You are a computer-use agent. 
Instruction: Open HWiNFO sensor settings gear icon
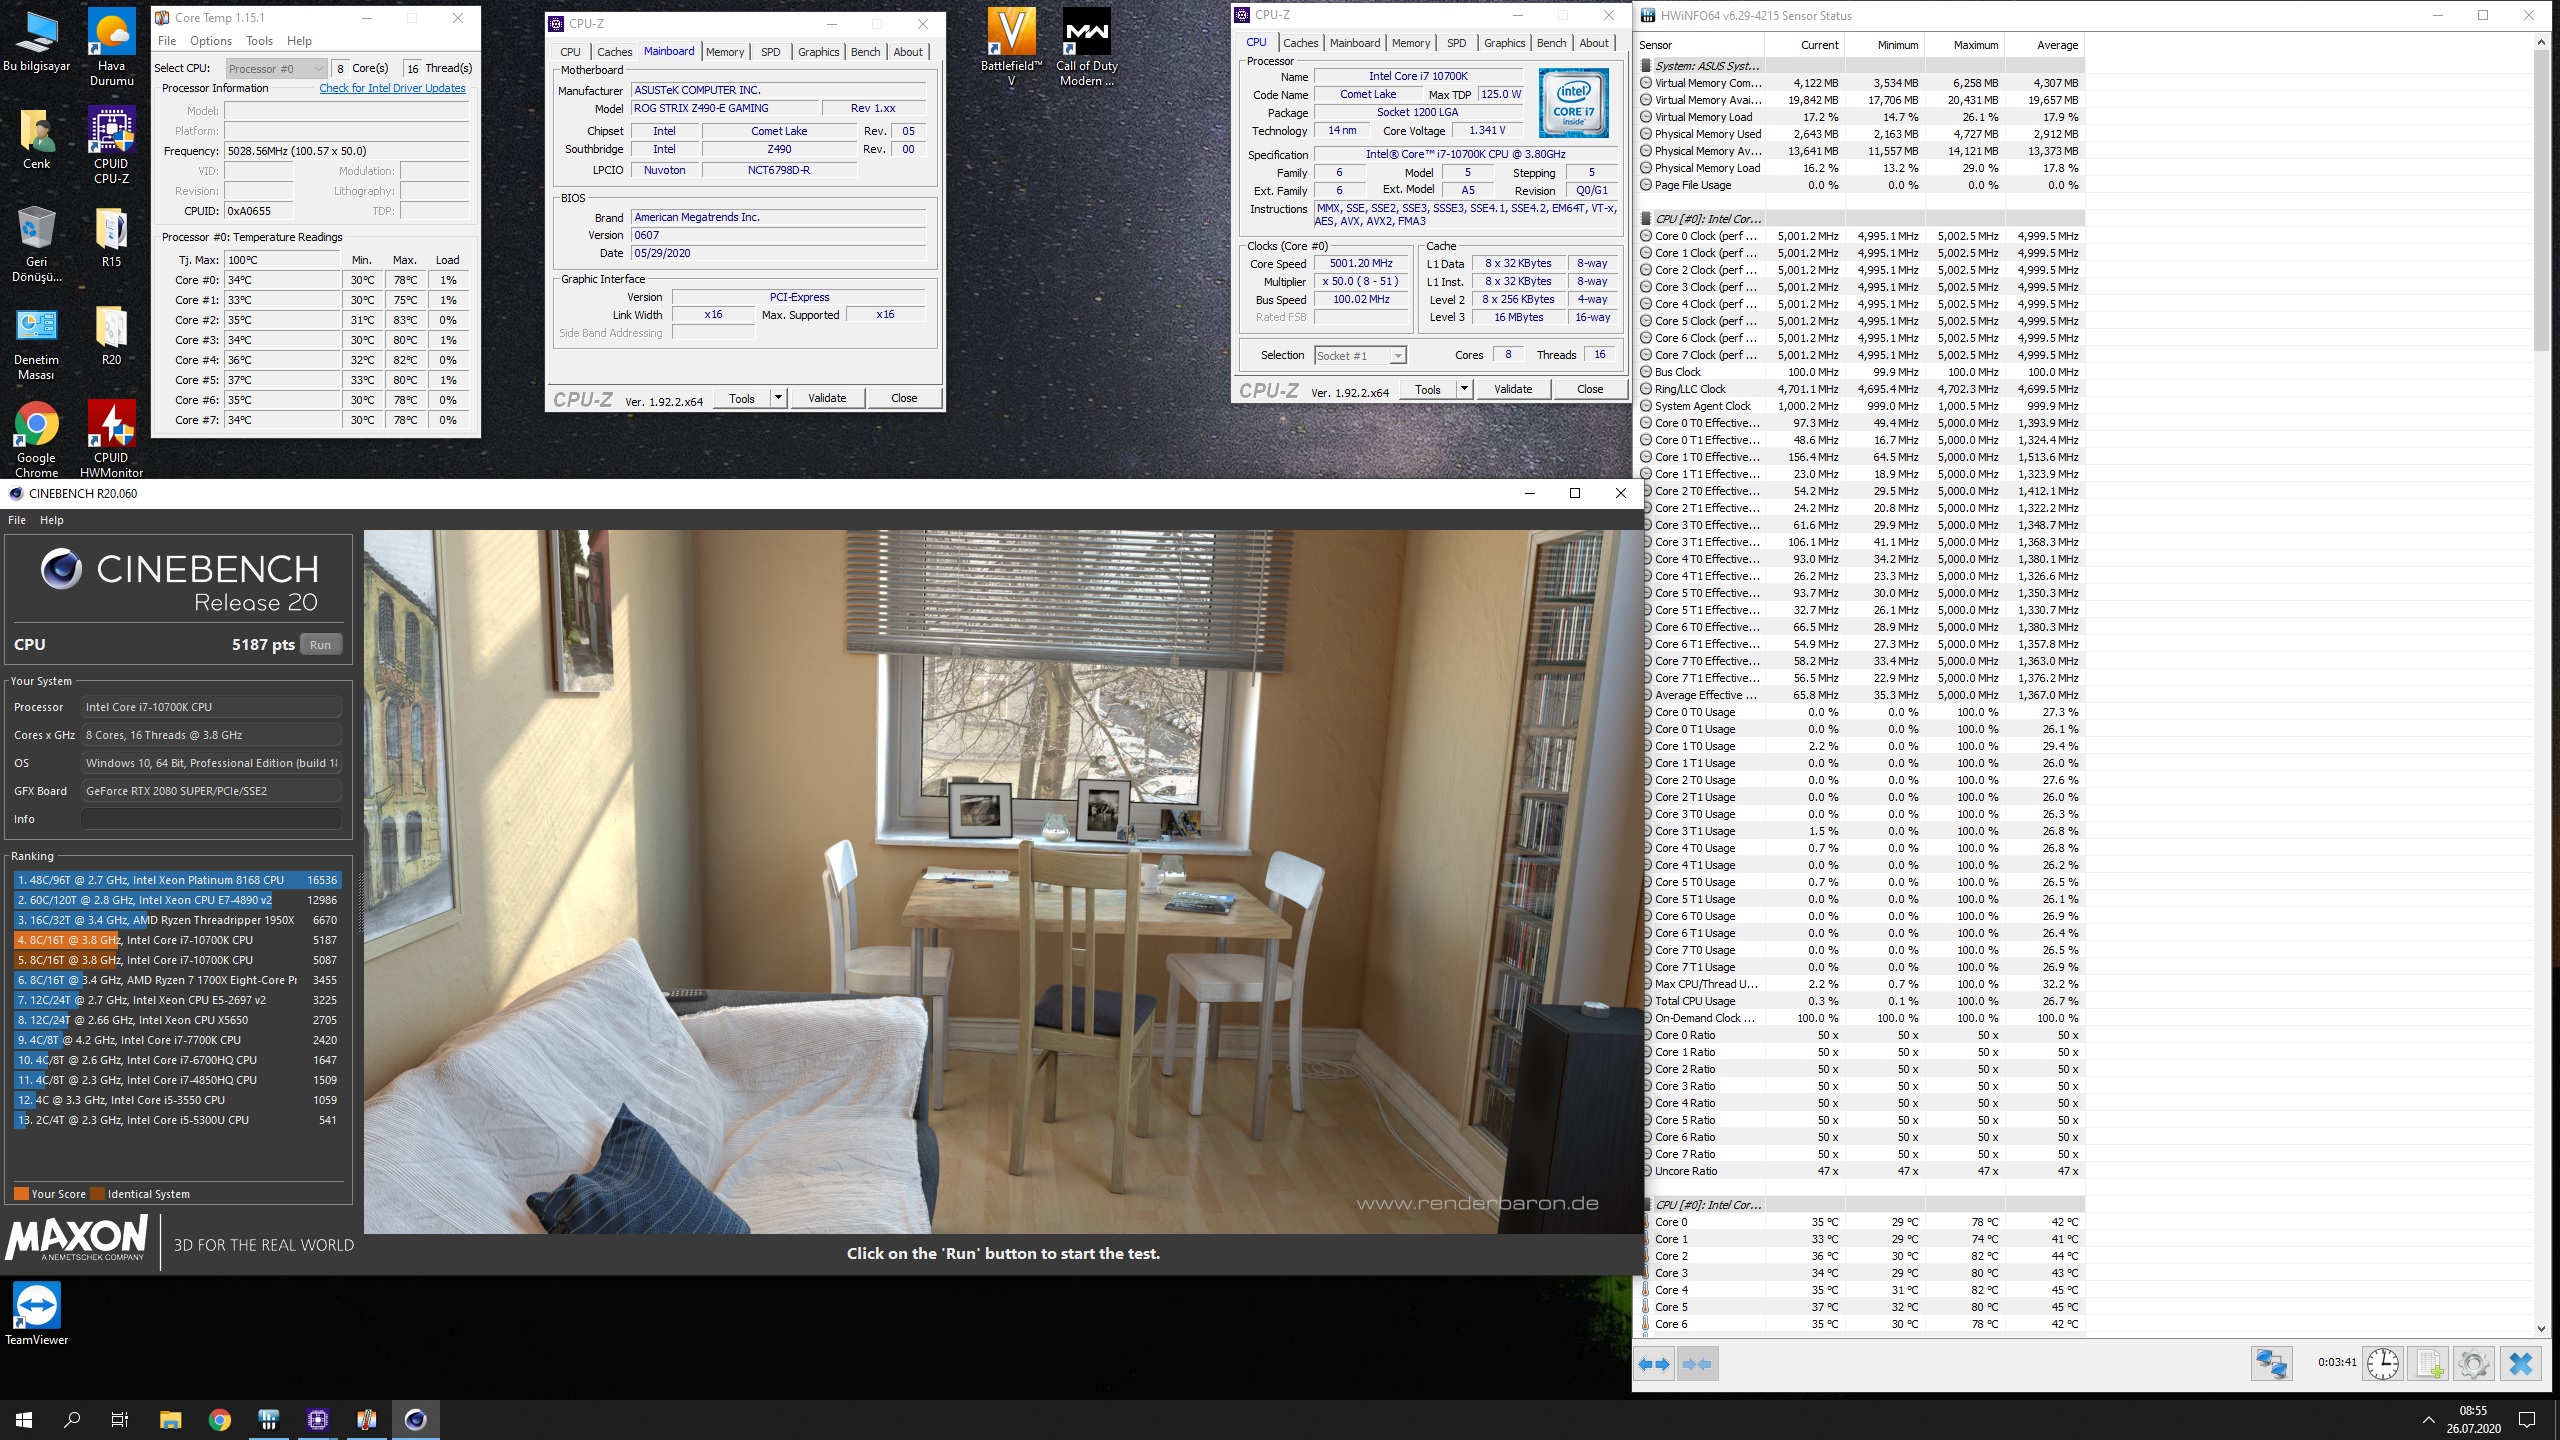click(2473, 1364)
